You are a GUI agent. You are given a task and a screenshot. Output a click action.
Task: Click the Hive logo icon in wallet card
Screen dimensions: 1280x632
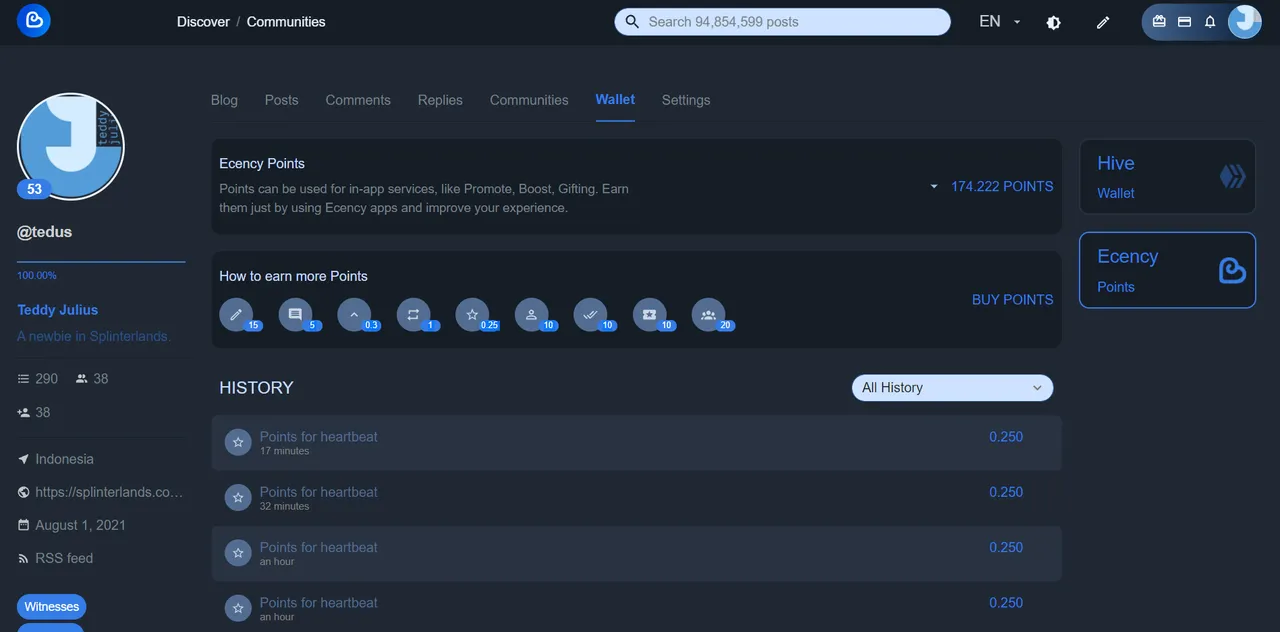[x=1233, y=177]
